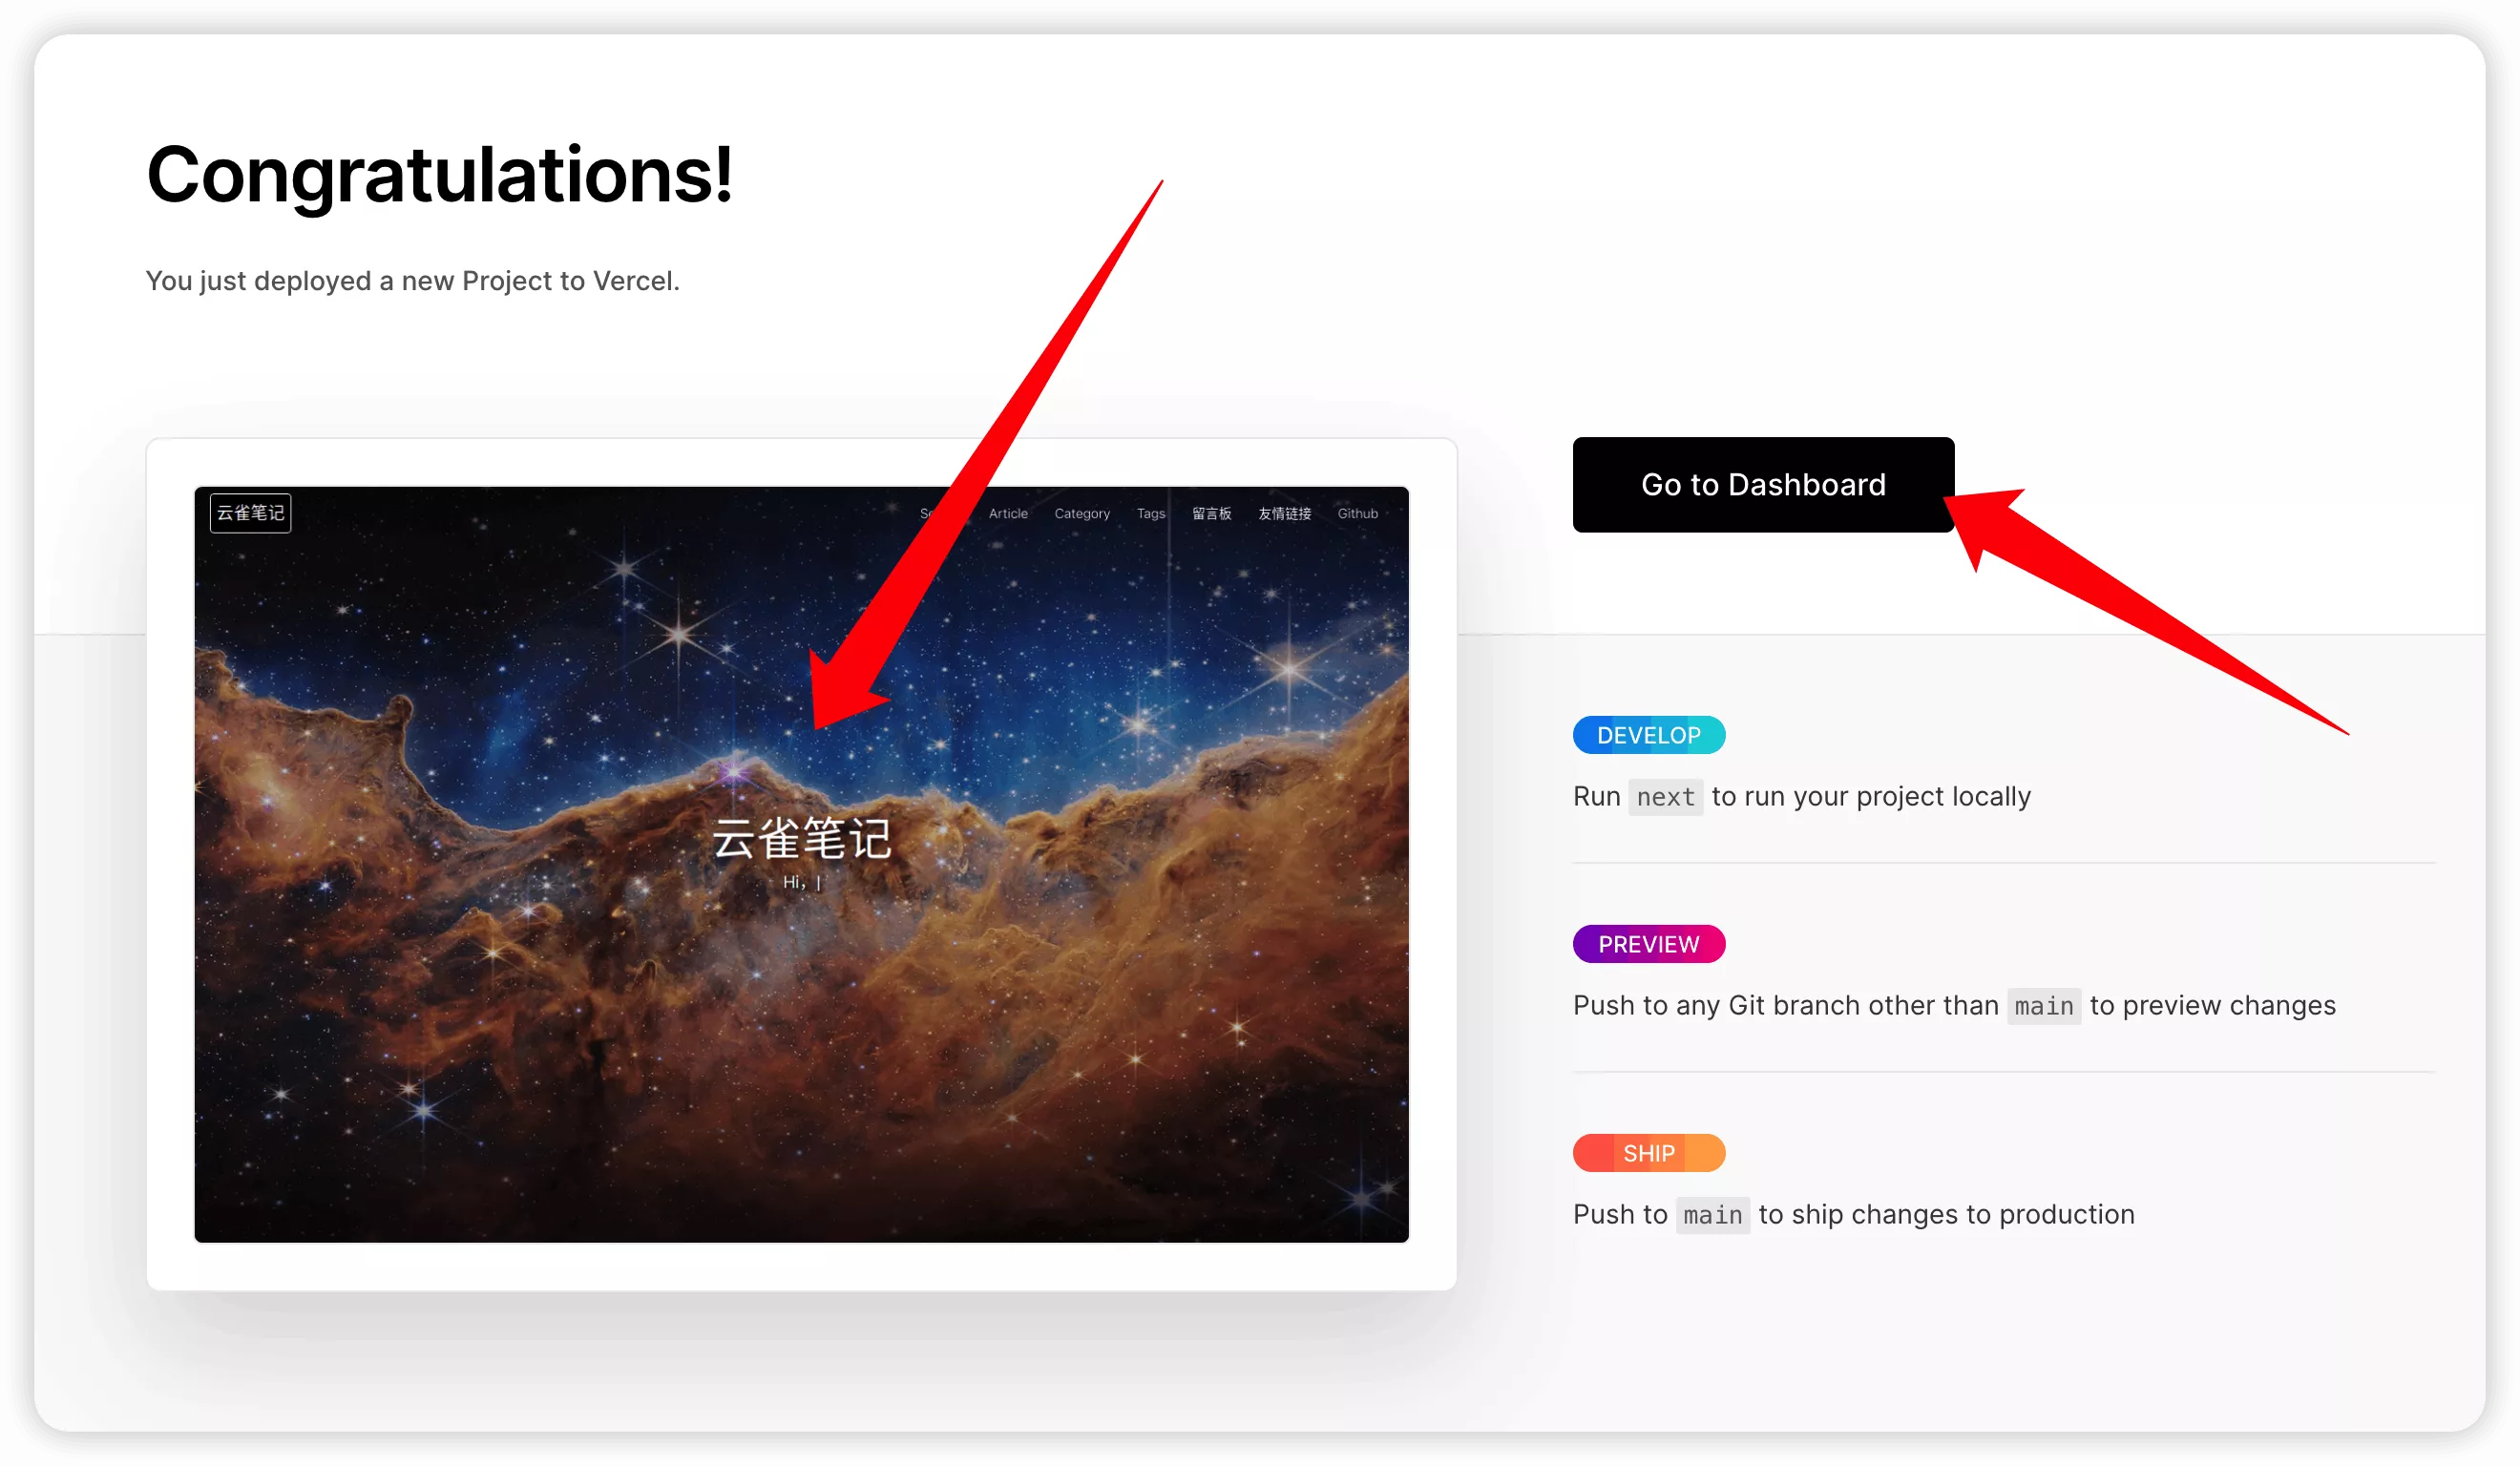The width and height of the screenshot is (2520, 1466).
Task: Click the 'next' code snippet
Action: [x=1665, y=797]
